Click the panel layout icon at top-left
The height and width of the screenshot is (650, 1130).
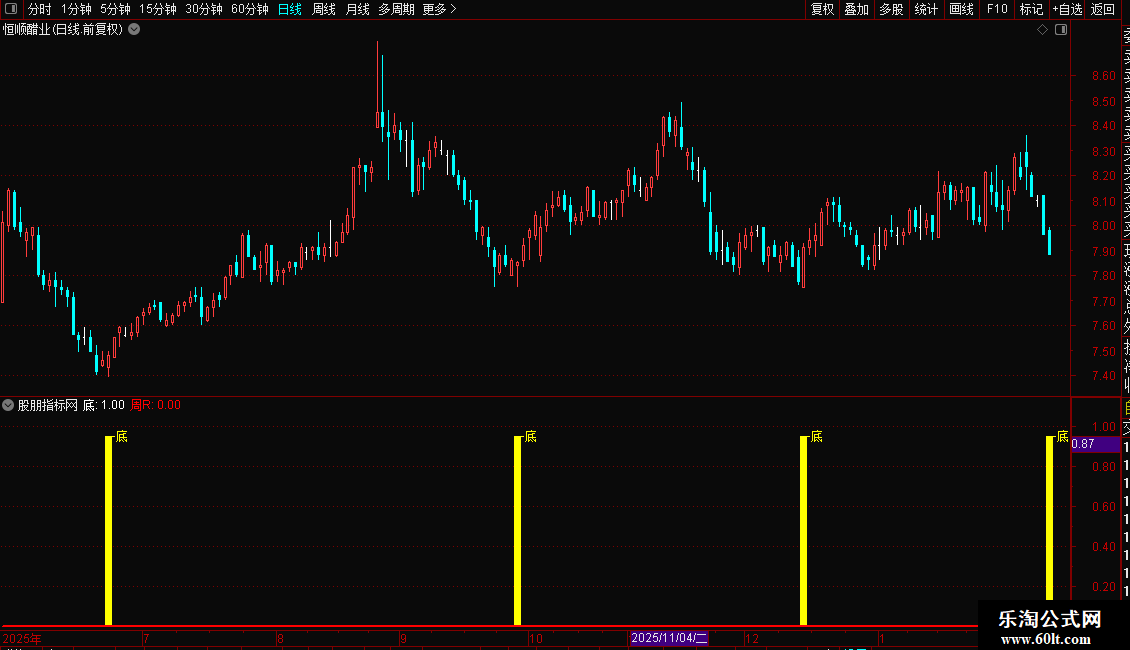[x=11, y=9]
